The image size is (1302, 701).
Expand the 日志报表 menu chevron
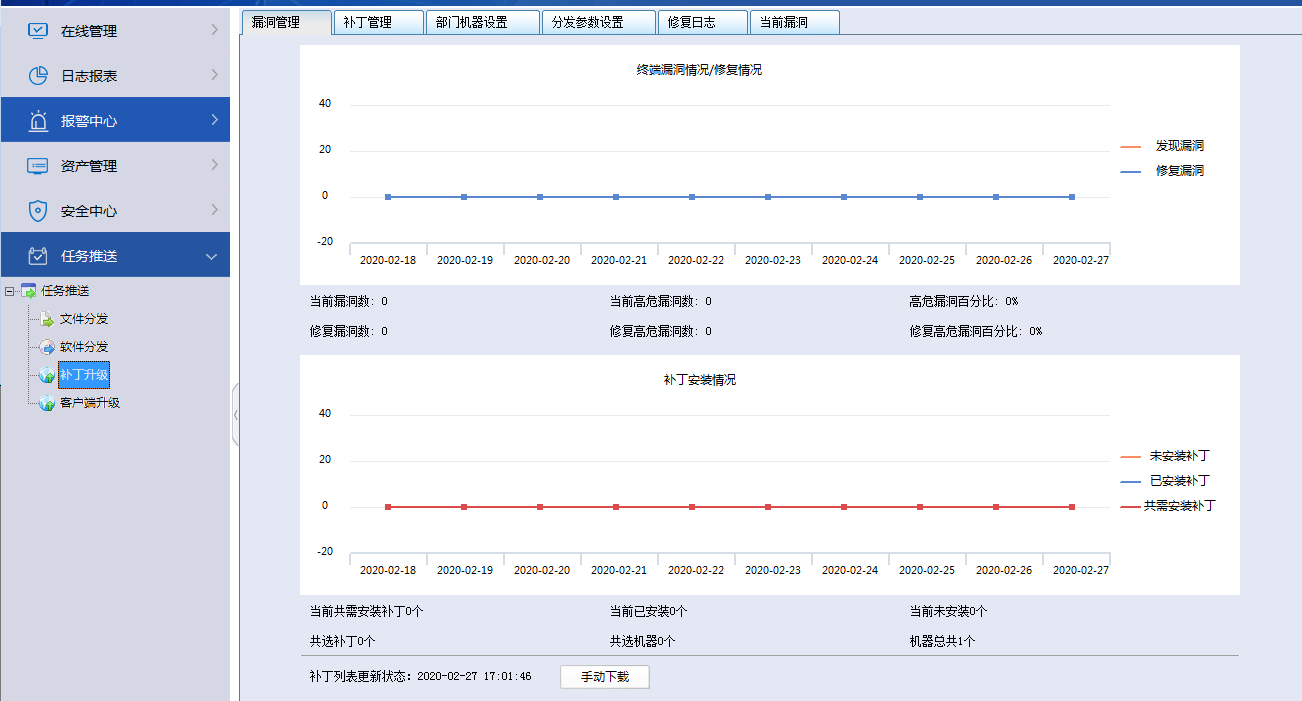click(x=214, y=76)
